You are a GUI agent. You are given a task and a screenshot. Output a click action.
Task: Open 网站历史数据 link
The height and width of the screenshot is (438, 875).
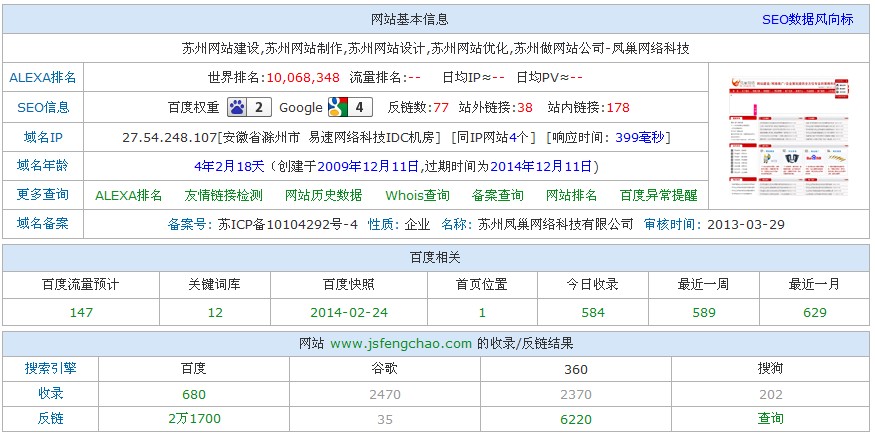[x=323, y=195]
